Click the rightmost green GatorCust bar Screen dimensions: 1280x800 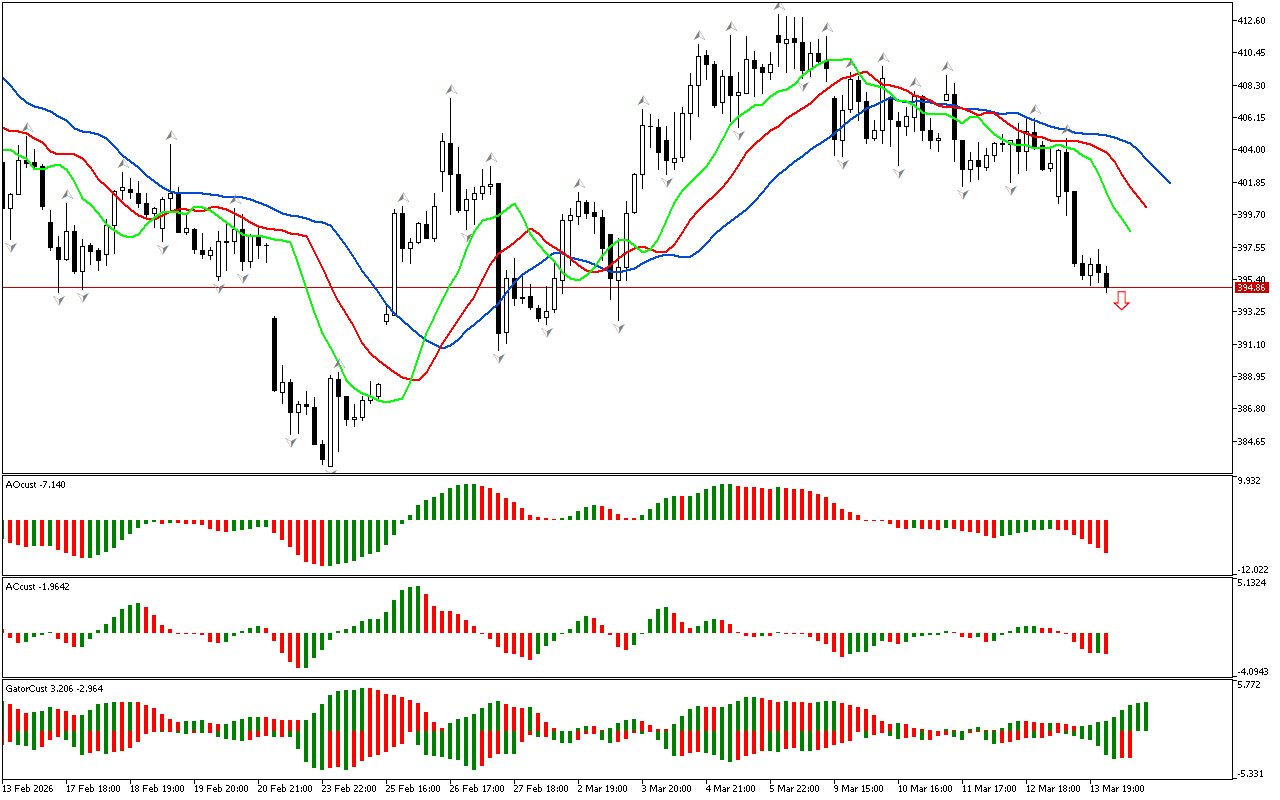(x=1144, y=716)
